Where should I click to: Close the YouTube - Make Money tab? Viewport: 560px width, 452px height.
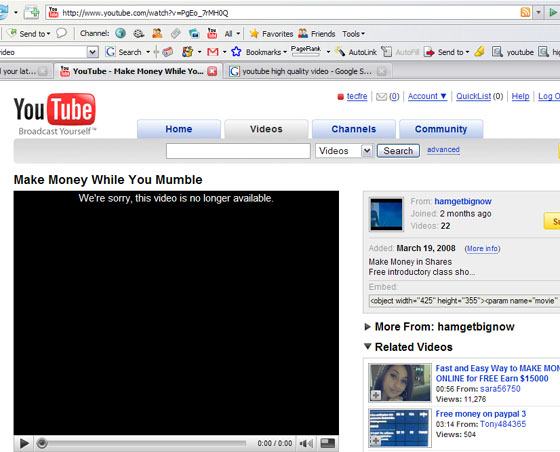[212, 71]
